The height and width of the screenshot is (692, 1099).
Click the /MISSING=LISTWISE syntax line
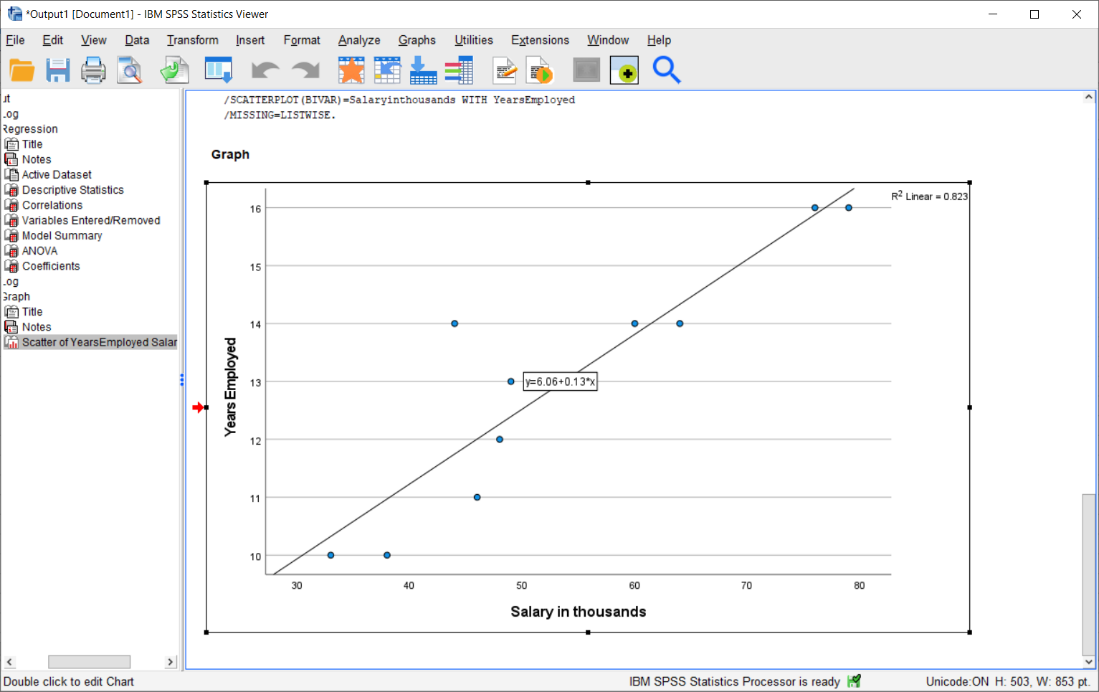tap(280, 116)
